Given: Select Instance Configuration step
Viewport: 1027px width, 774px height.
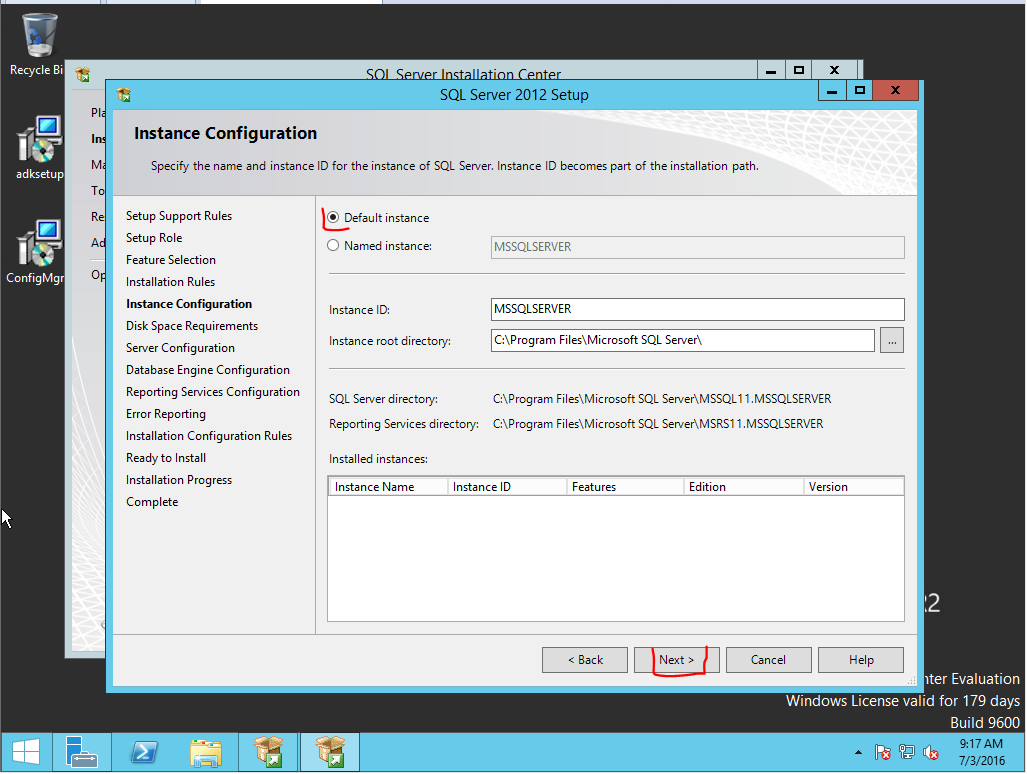Looking at the screenshot, I should point(189,304).
